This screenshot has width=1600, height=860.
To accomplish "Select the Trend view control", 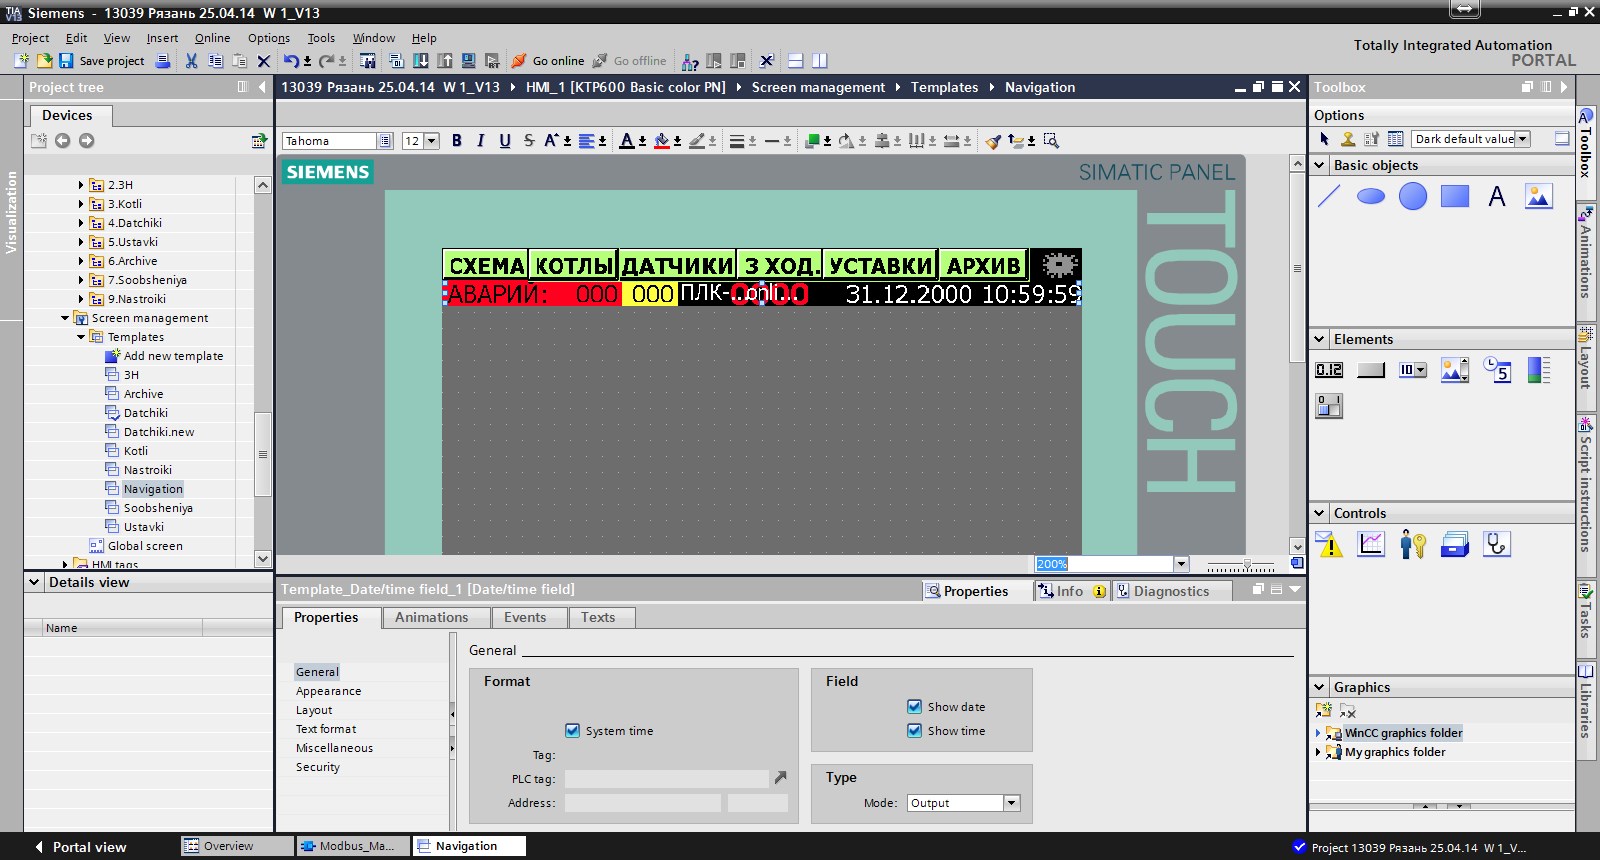I will point(1371,544).
